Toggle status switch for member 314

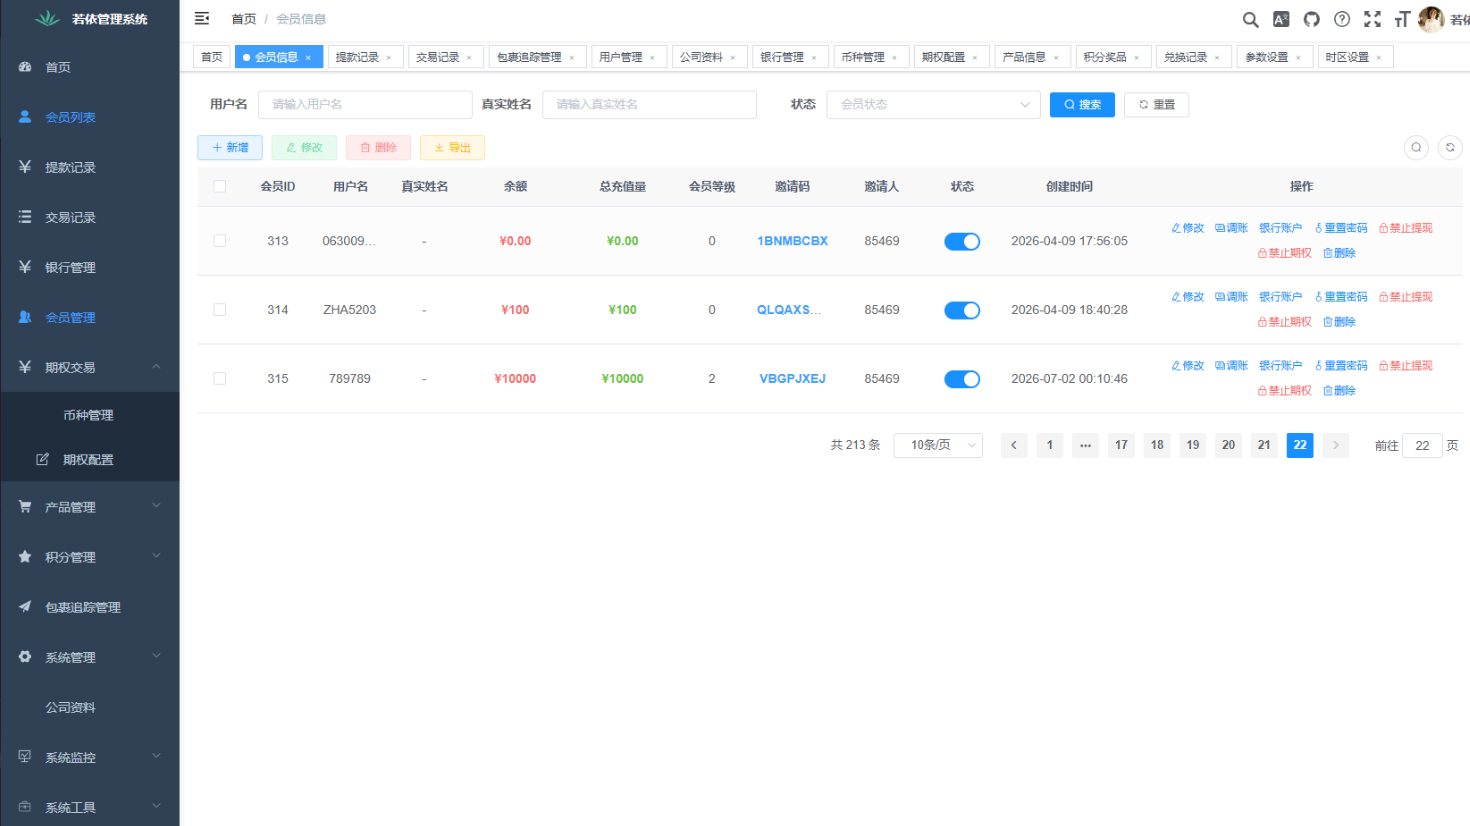[962, 310]
